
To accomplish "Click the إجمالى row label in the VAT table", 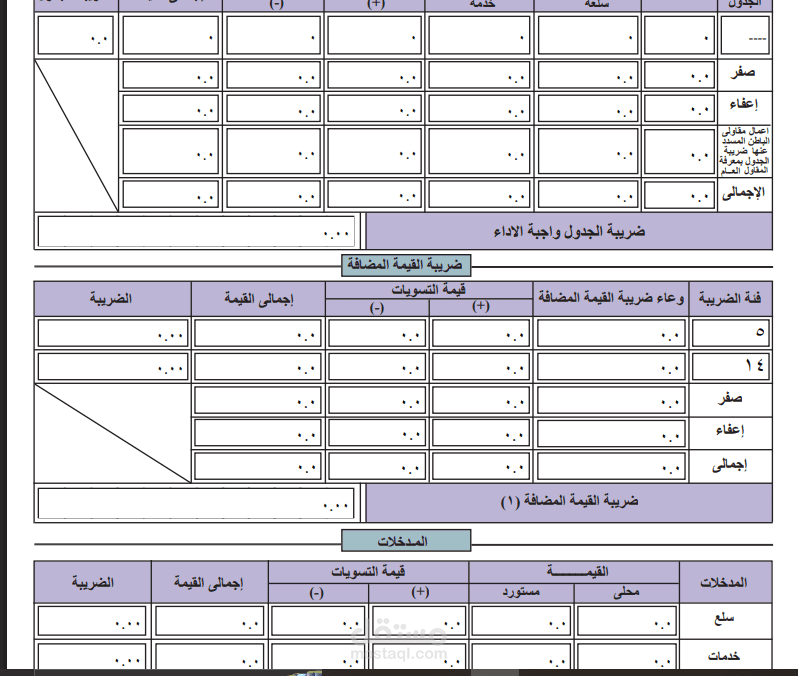I will tap(729, 465).
